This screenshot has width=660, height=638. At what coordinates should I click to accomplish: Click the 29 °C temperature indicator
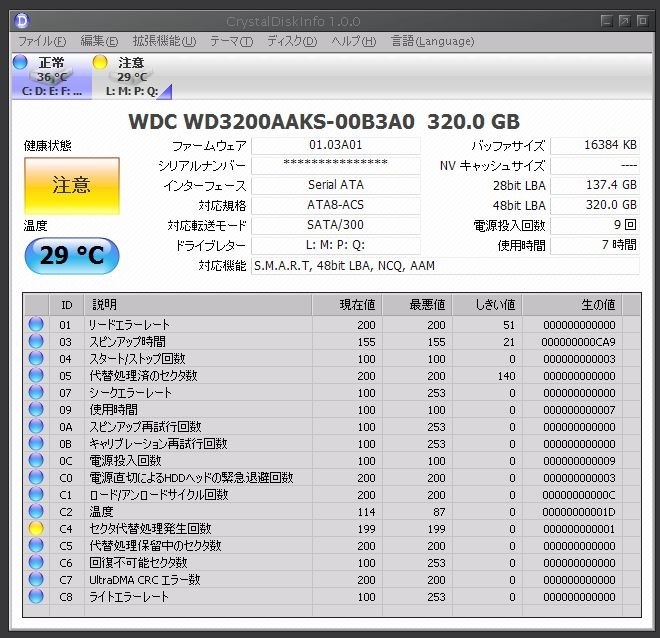pyautogui.click(x=72, y=255)
